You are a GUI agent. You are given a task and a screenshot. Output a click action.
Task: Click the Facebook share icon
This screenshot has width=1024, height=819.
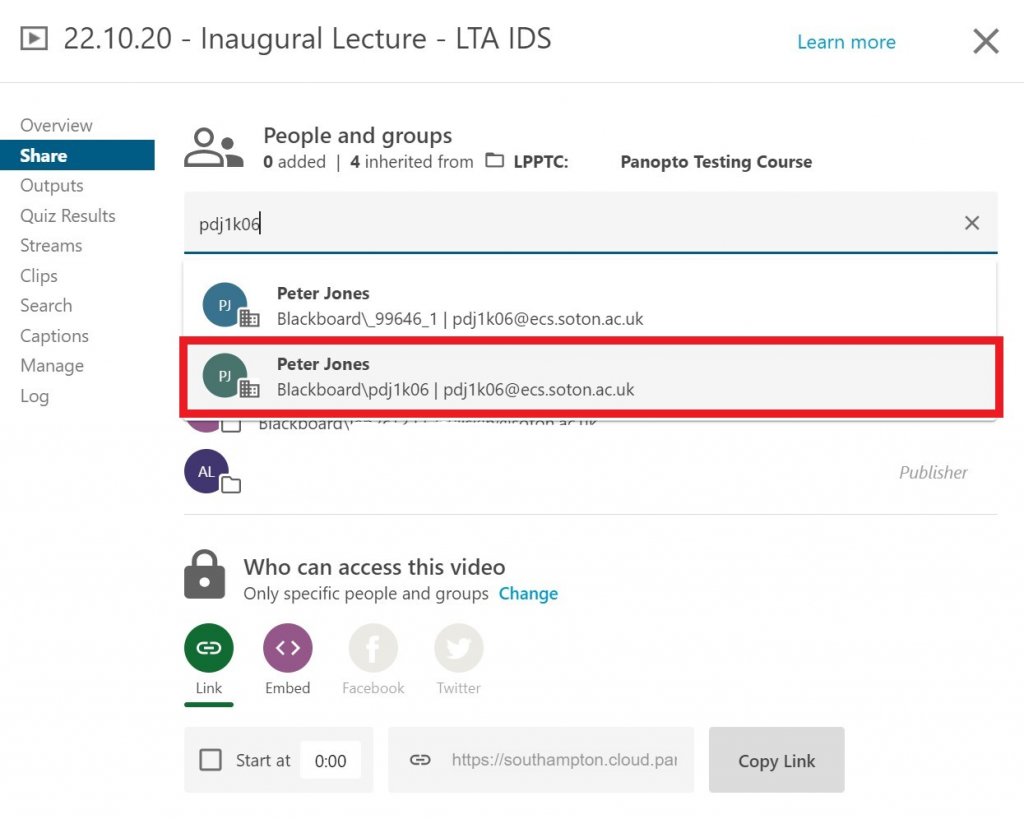pyautogui.click(x=373, y=648)
